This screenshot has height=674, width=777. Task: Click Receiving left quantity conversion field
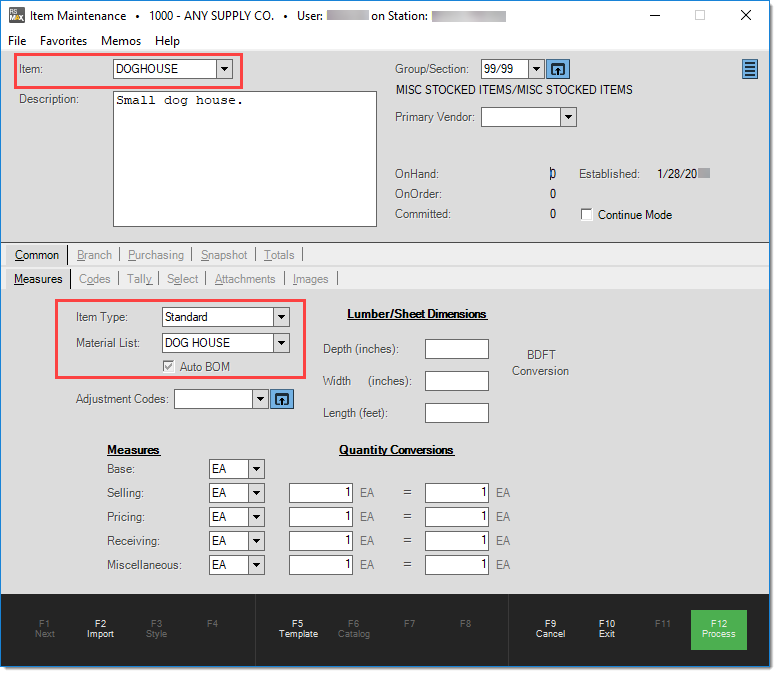pyautogui.click(x=322, y=543)
